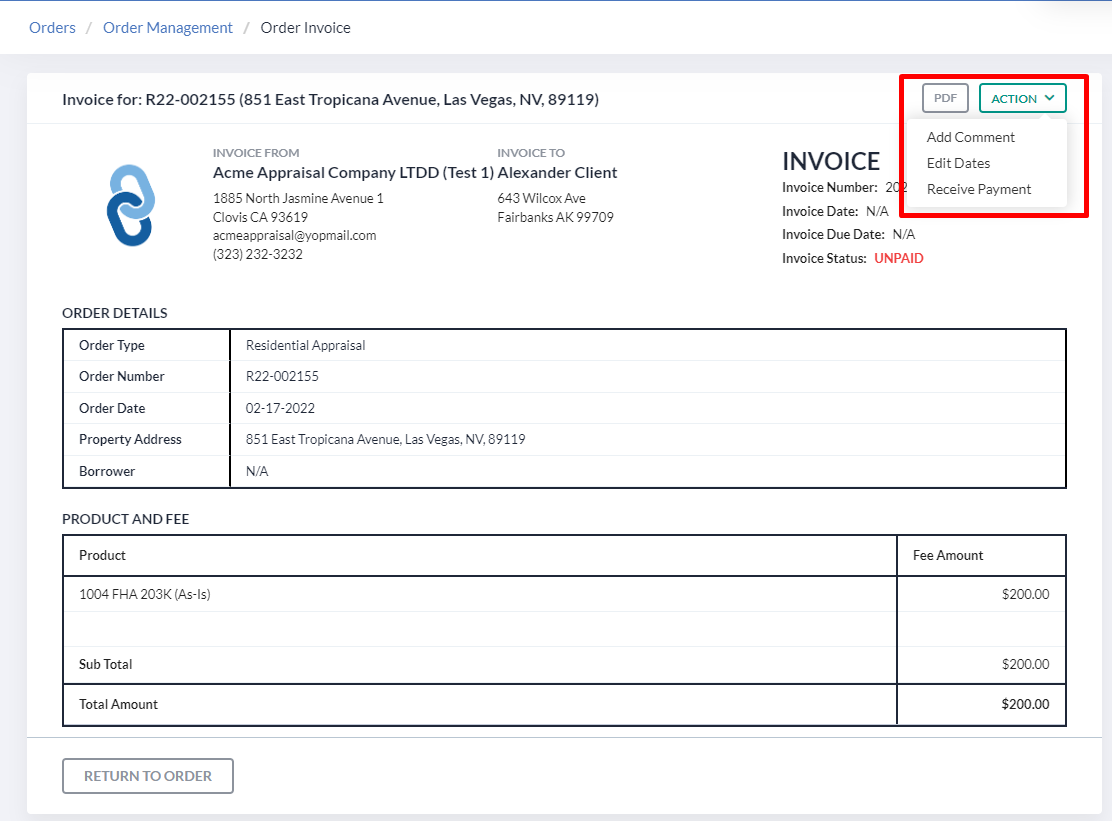Screen dimensions: 1112x821
Task: Click the Invoice Due Date label
Action: coord(833,234)
